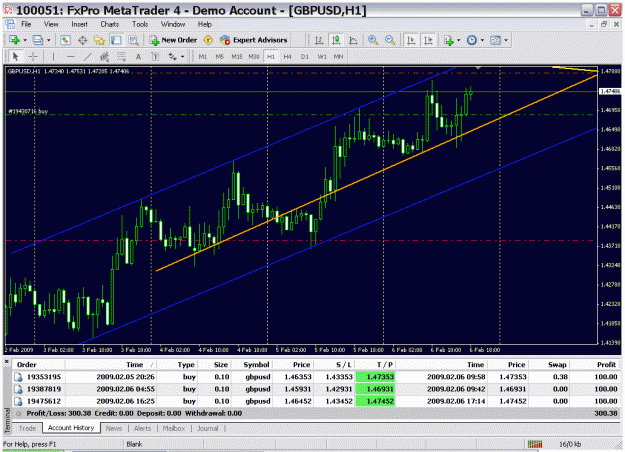Image resolution: width=625 pixels, height=452 pixels.
Task: Switch to the Journal tab
Action: [208, 428]
